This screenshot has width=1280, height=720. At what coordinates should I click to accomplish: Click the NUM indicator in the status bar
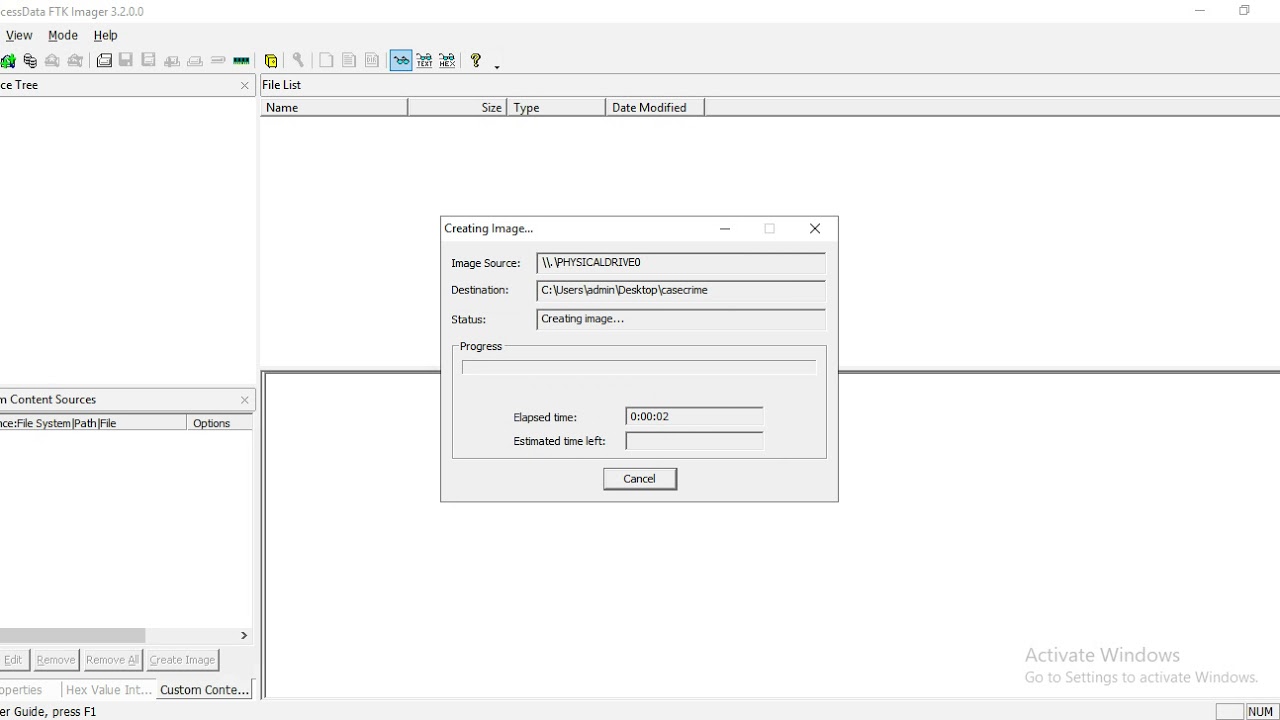click(x=1261, y=712)
